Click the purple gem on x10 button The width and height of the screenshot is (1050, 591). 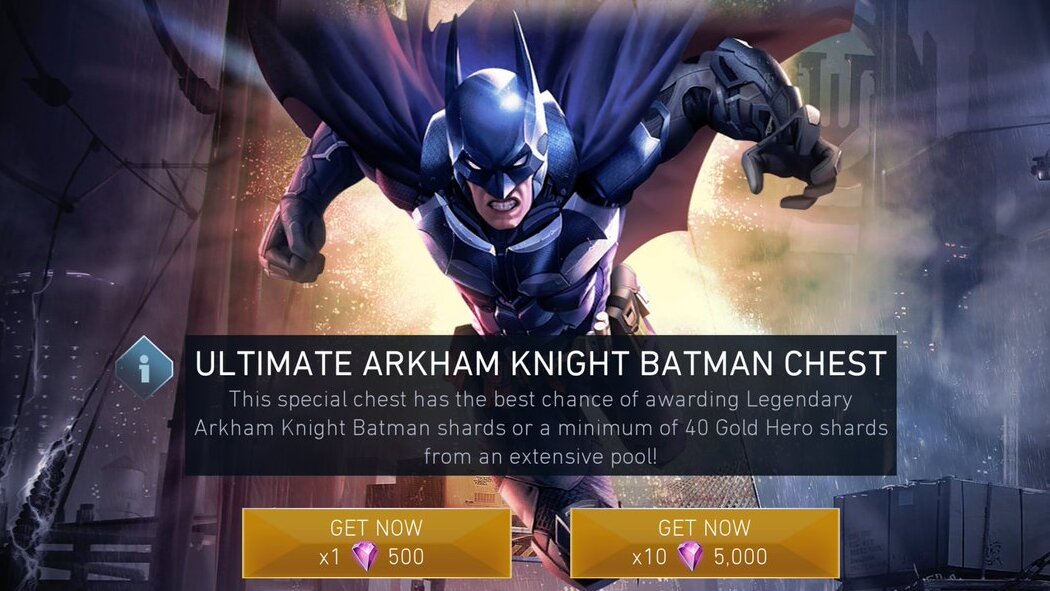(x=690, y=556)
